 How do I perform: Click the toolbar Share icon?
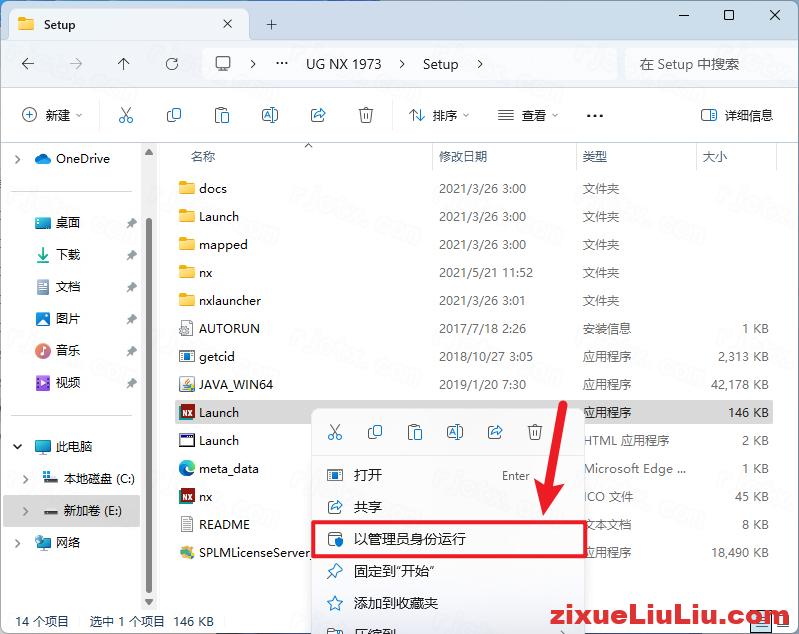318,115
